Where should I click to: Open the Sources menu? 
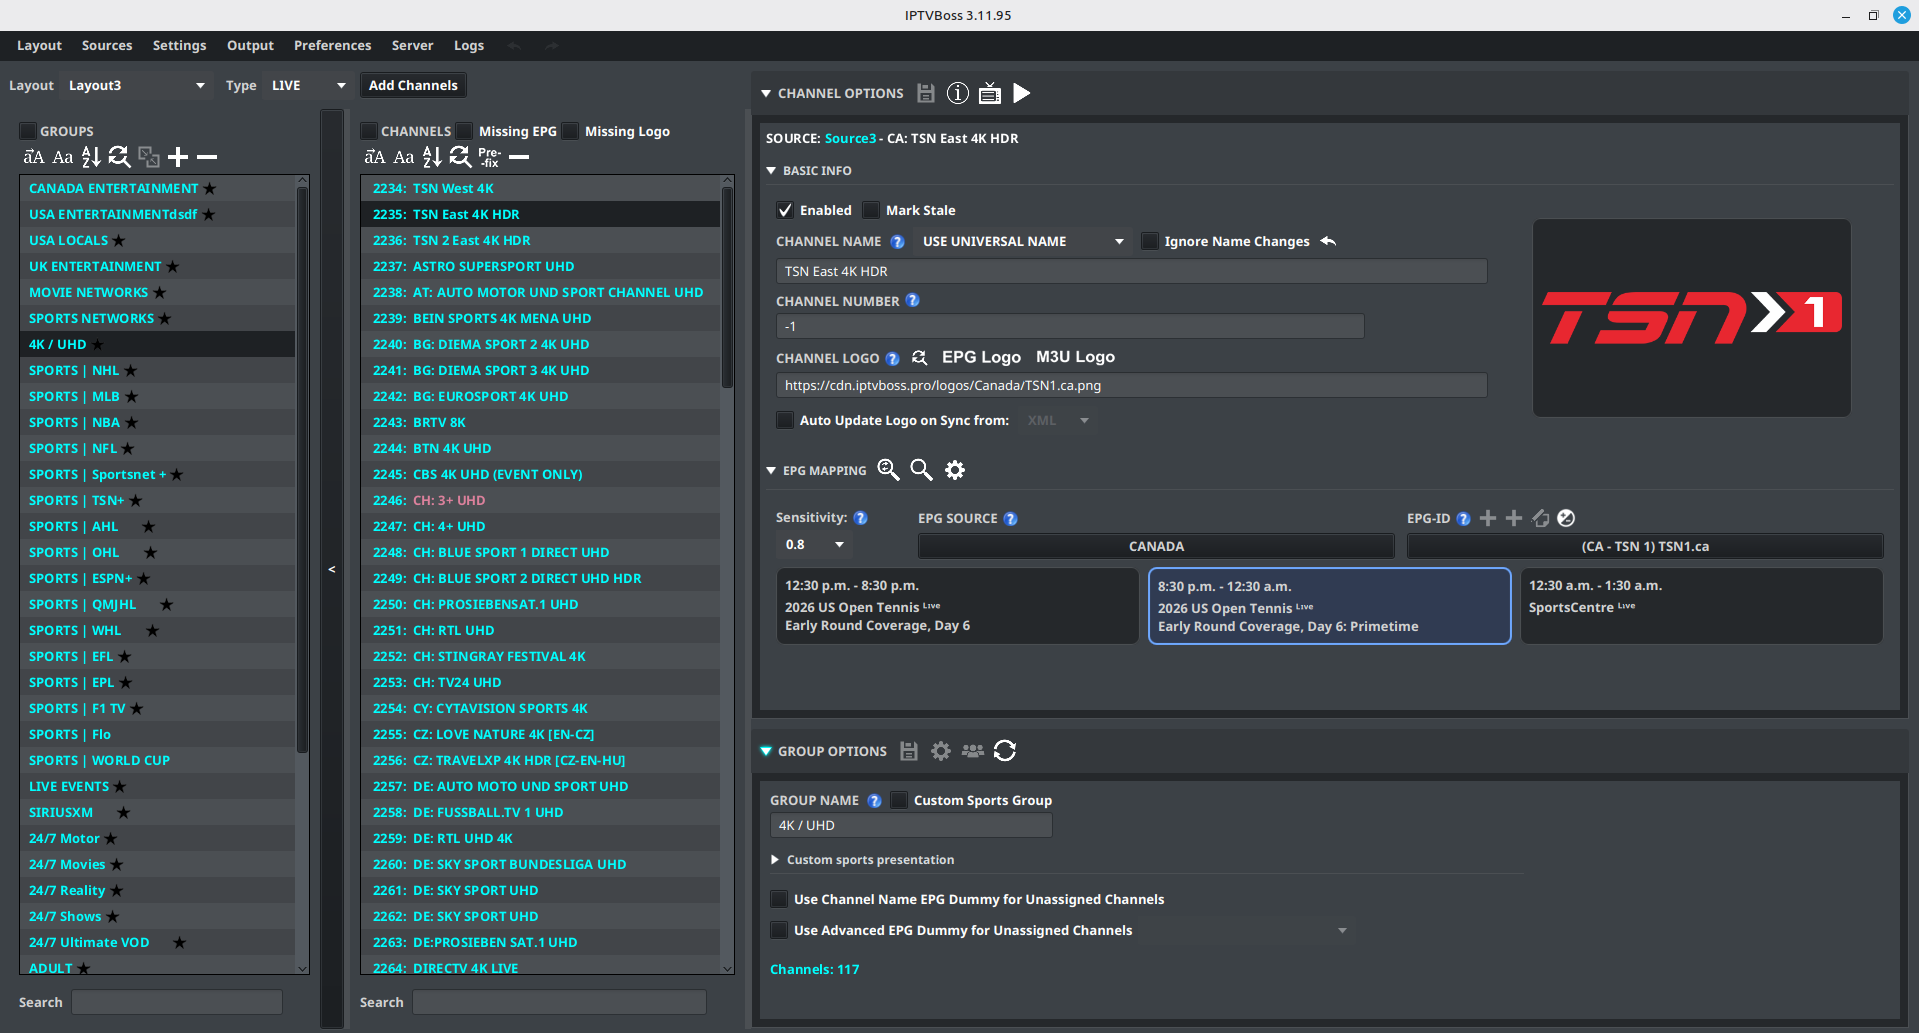tap(107, 45)
